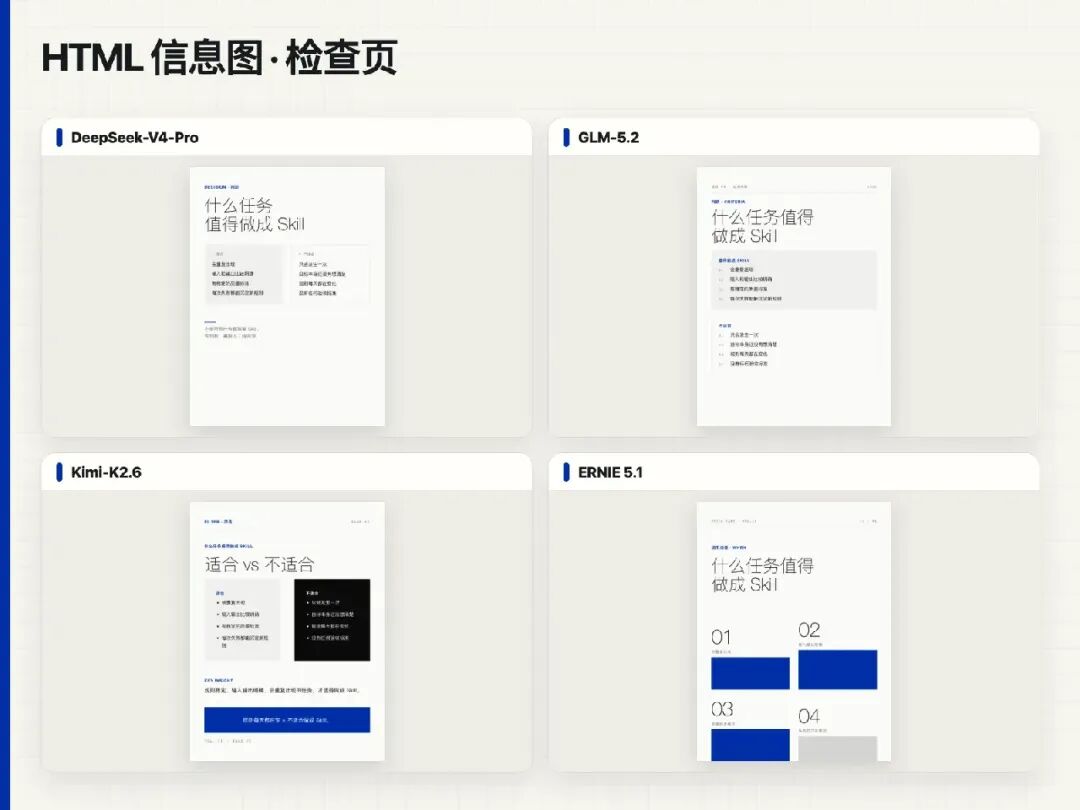
Task: Click the black 不适合 box in Kimi preview
Action: [x=332, y=620]
